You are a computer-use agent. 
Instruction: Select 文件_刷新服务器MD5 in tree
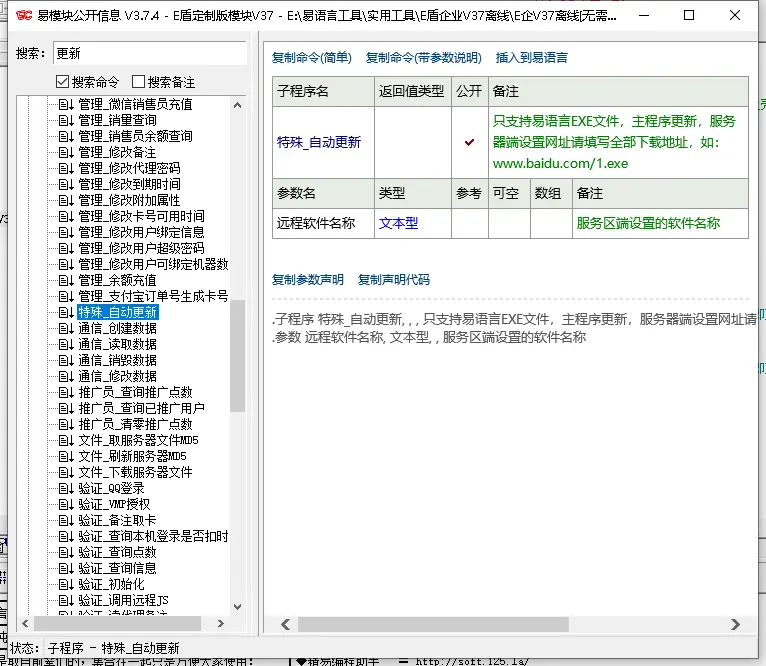pos(132,456)
